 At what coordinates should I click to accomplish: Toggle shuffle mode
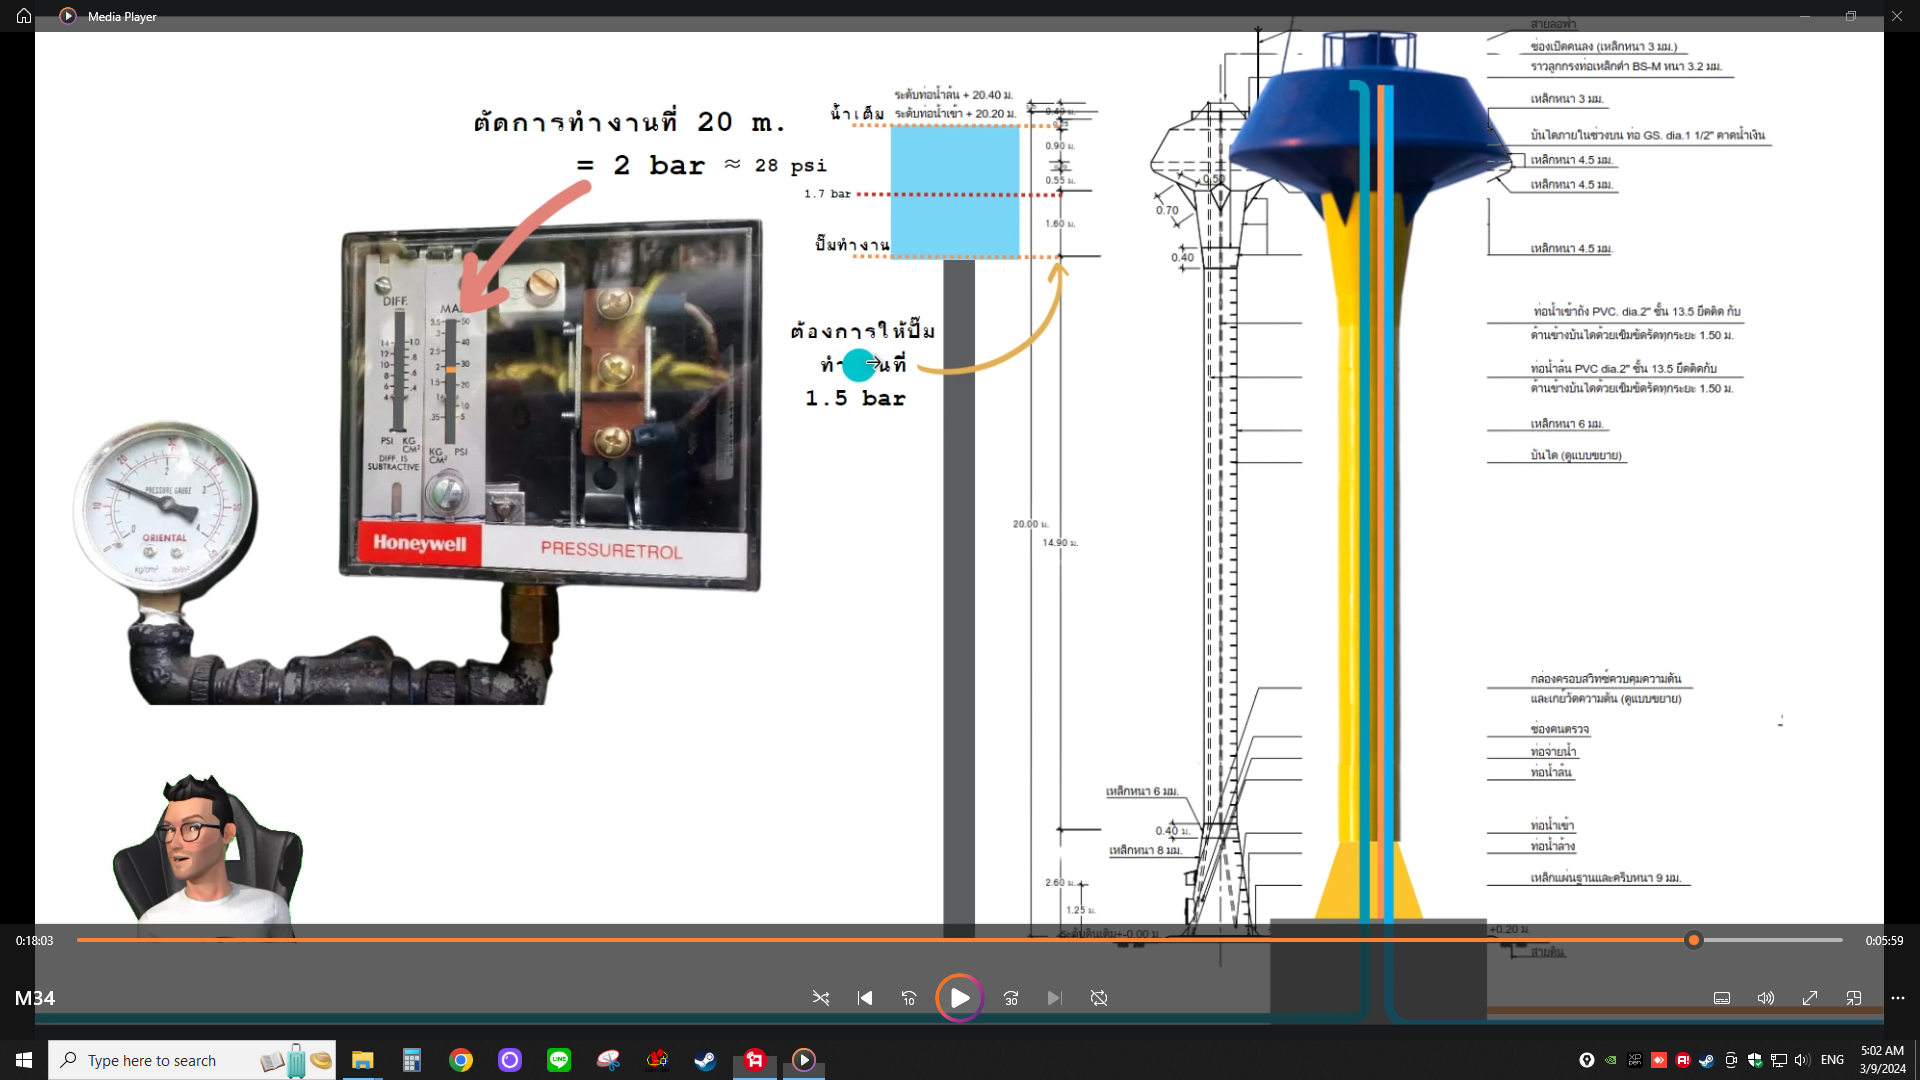point(821,998)
